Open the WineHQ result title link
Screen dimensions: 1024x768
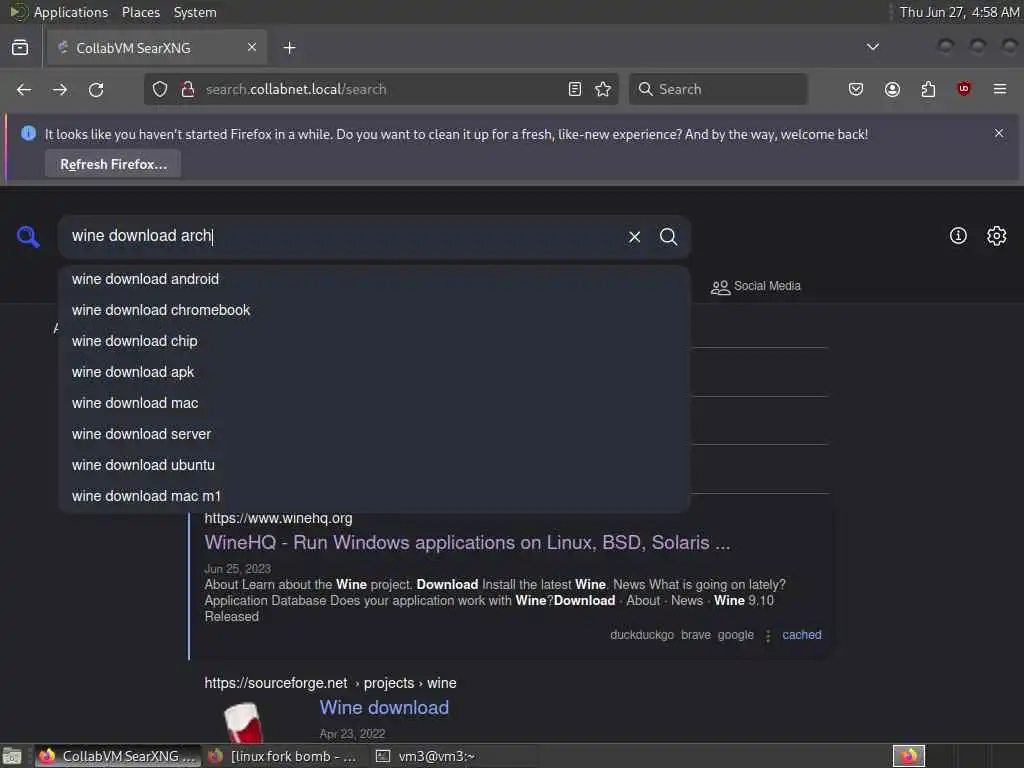(468, 543)
